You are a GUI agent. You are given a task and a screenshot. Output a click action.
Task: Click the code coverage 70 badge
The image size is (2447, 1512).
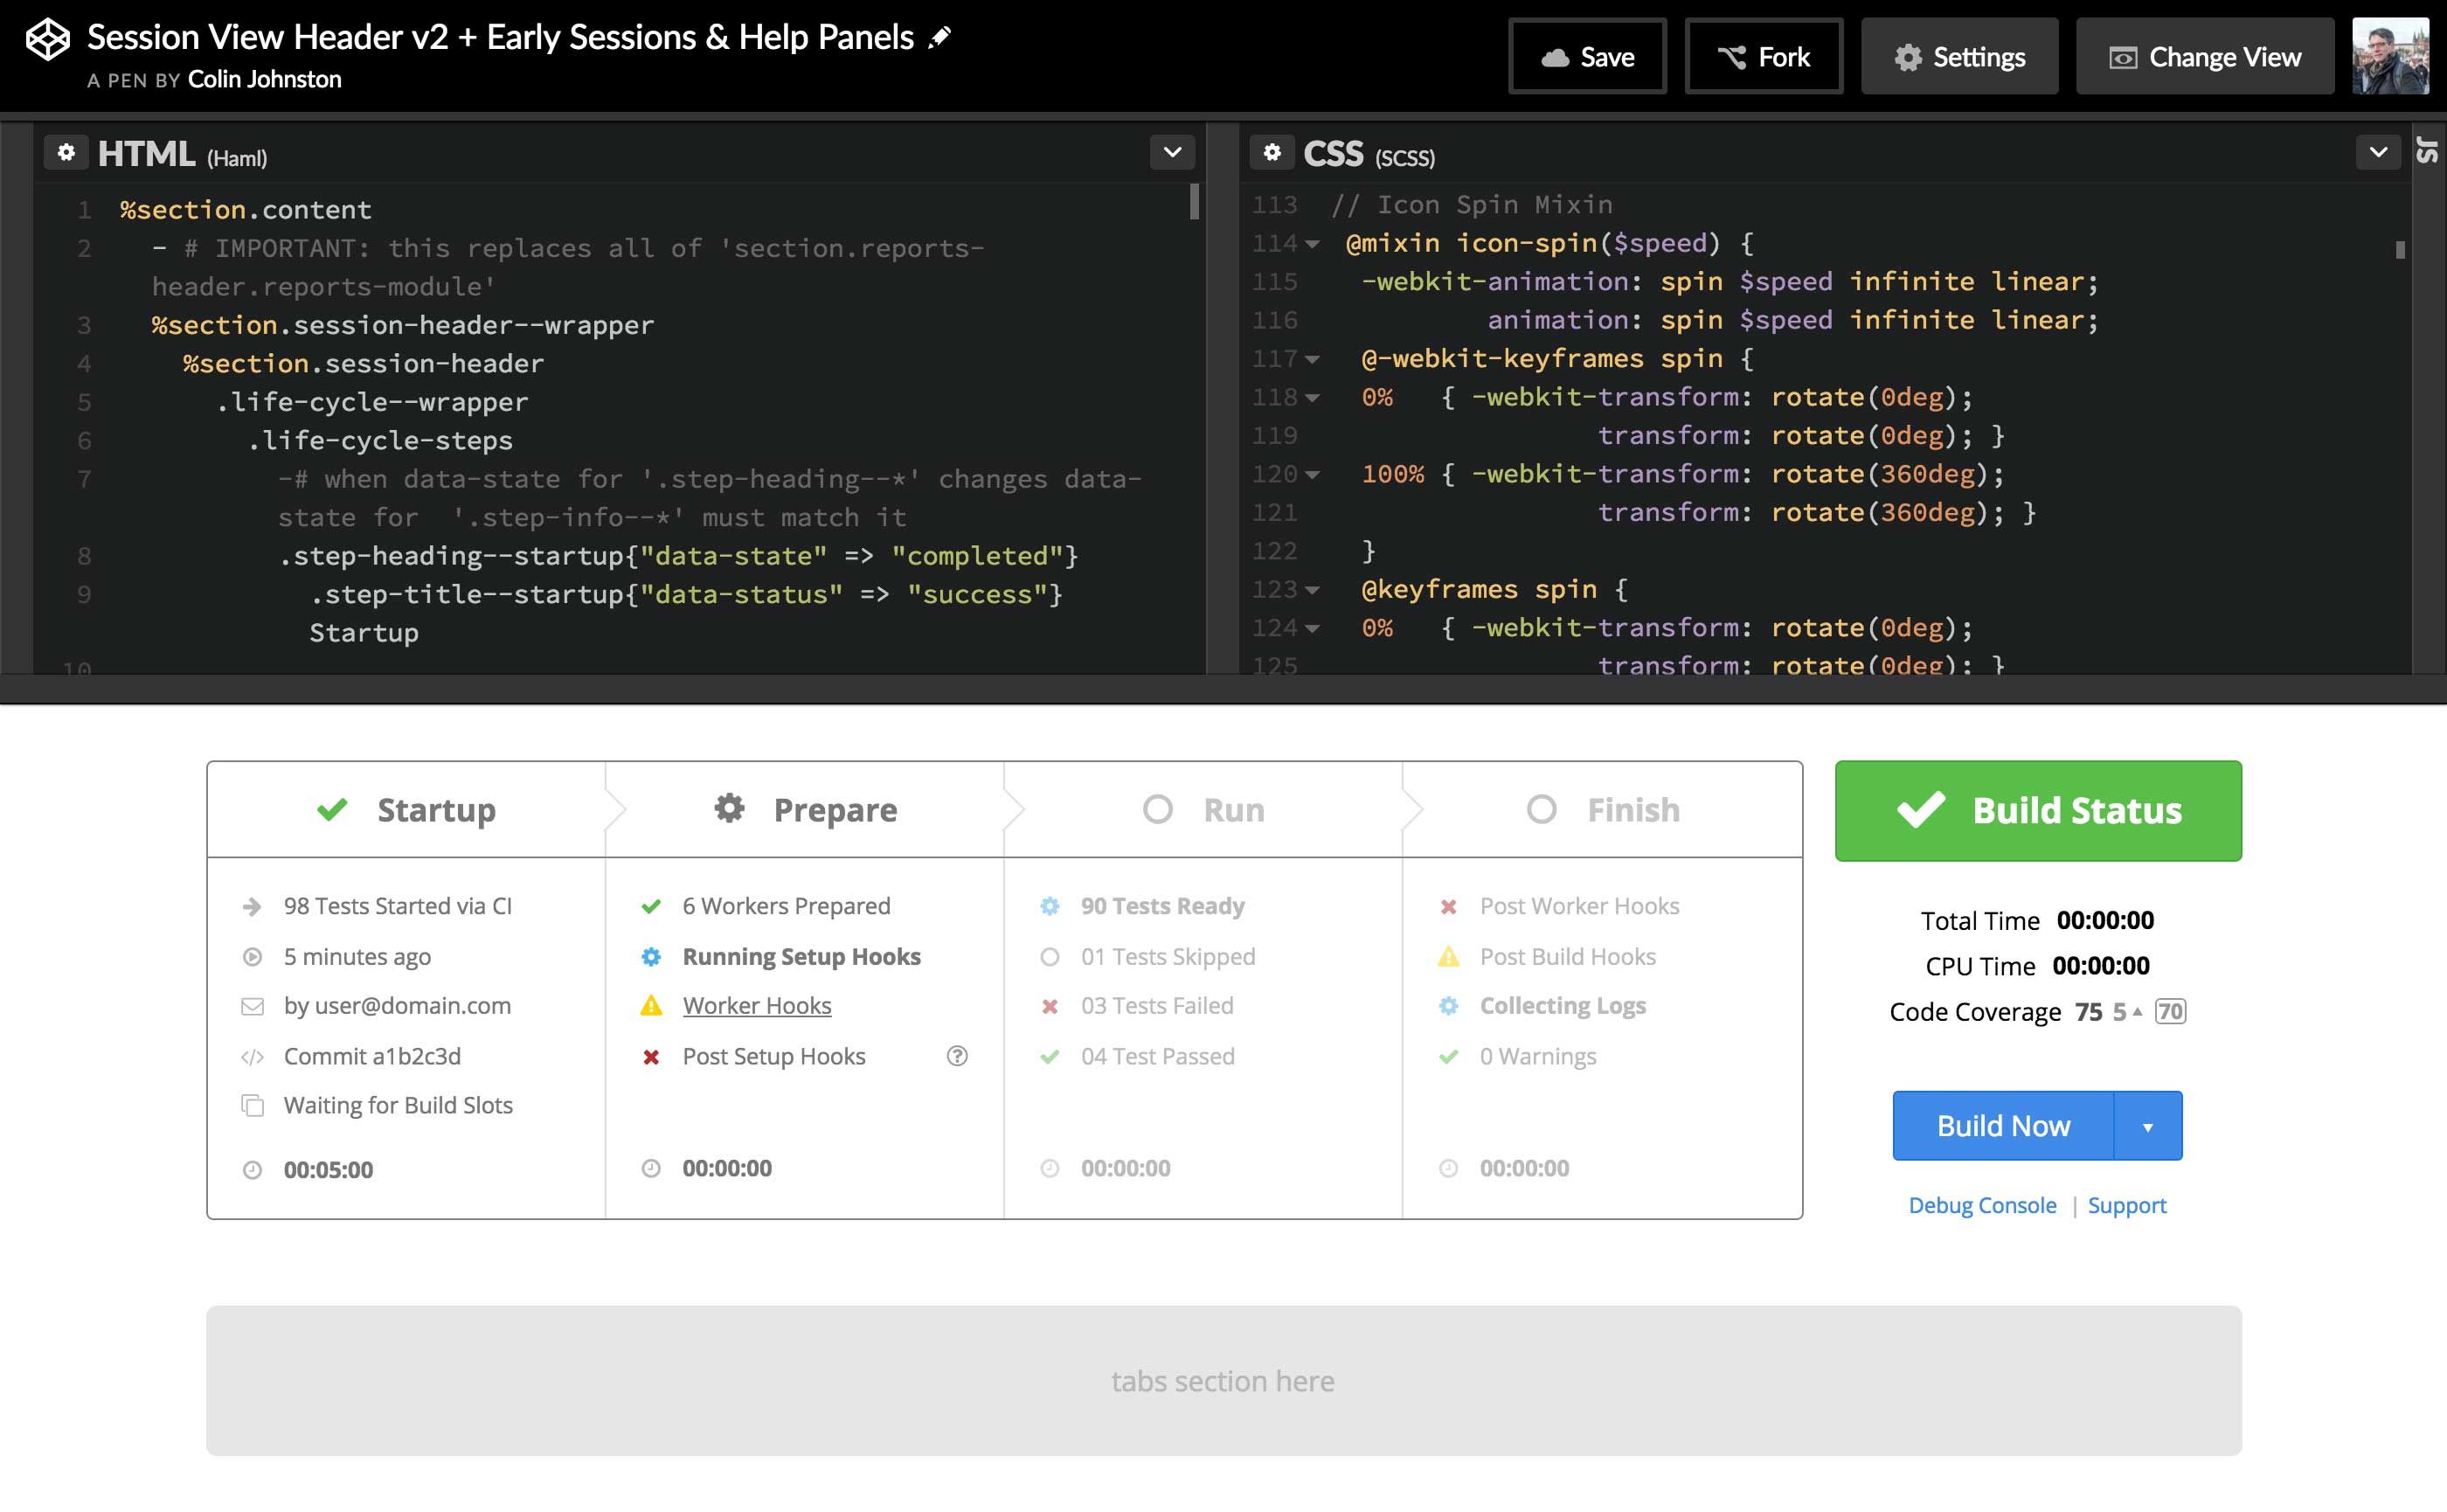[2170, 1011]
